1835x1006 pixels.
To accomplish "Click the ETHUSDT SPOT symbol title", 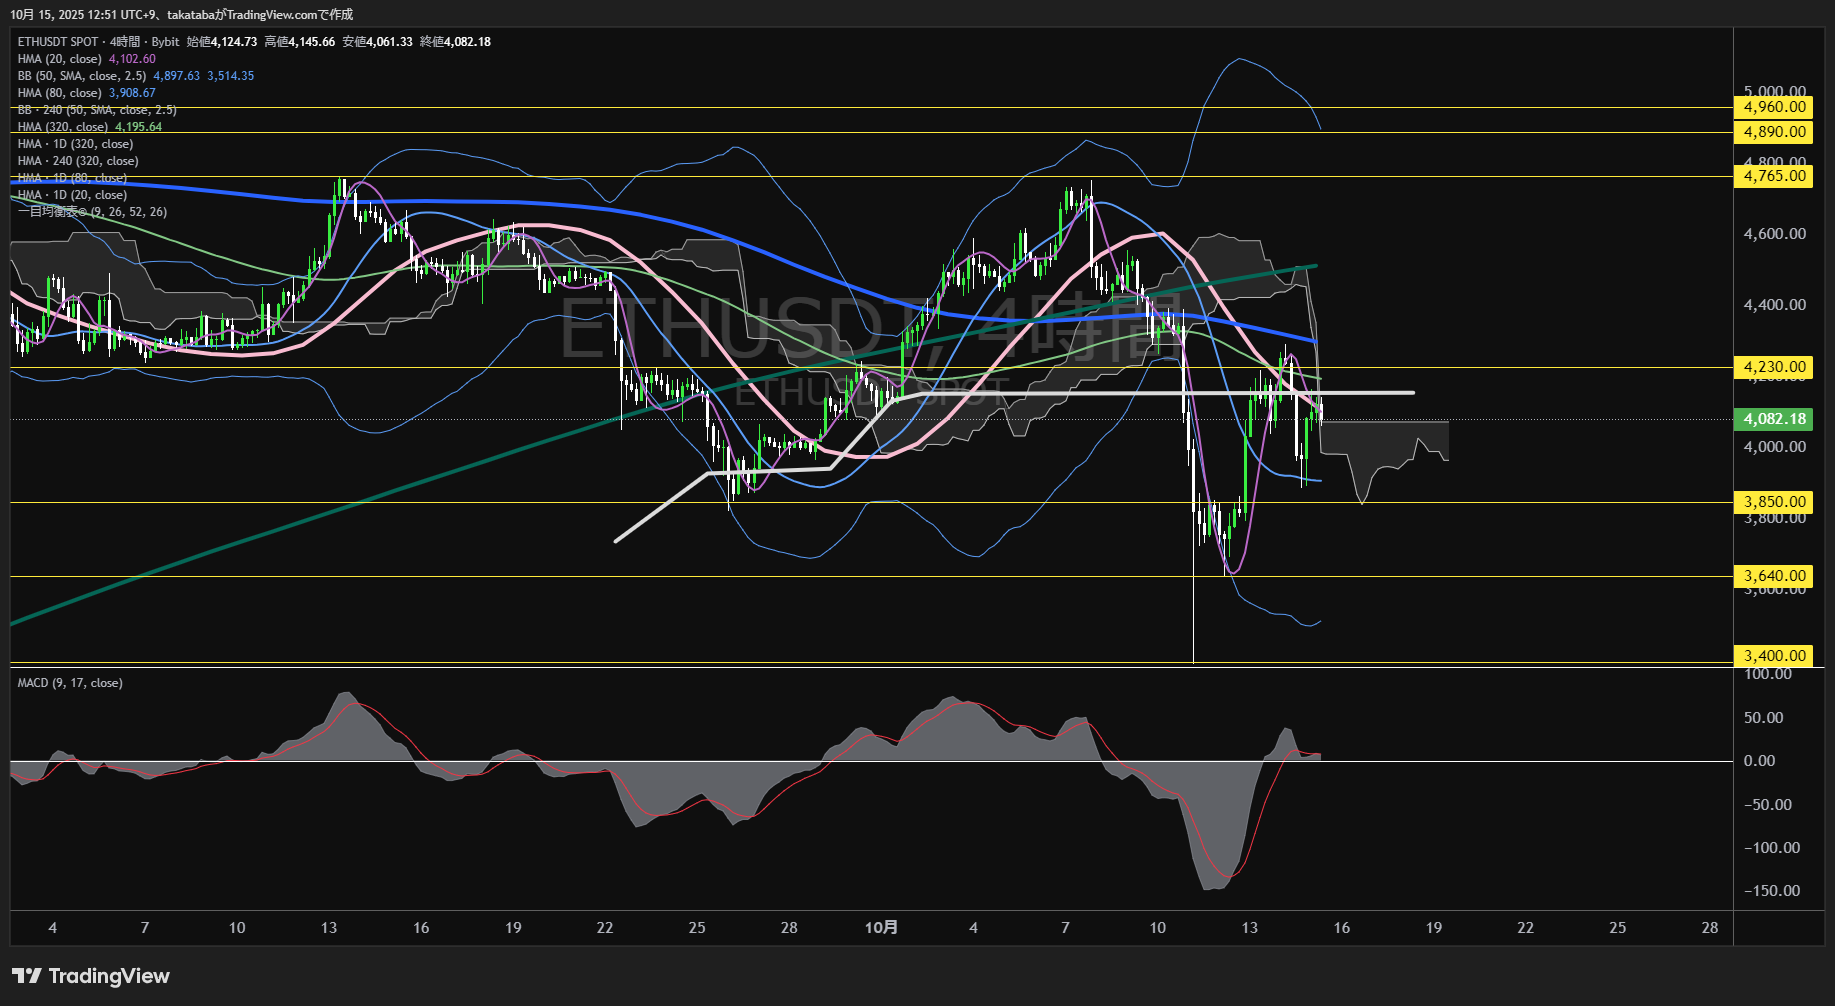I will click(x=58, y=42).
